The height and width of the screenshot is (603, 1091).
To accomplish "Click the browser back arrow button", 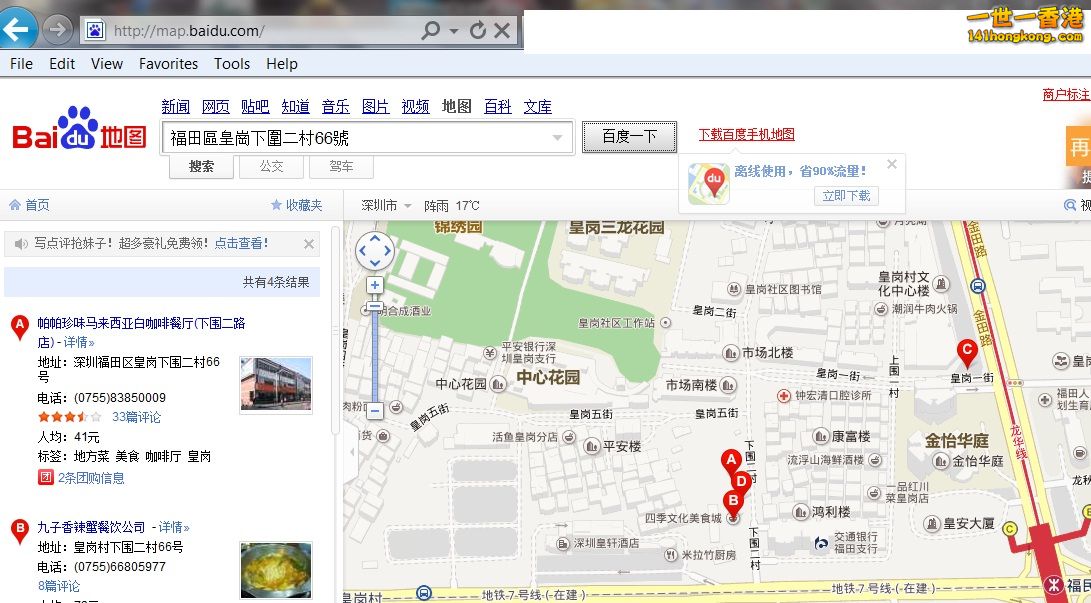I will pos(19,30).
